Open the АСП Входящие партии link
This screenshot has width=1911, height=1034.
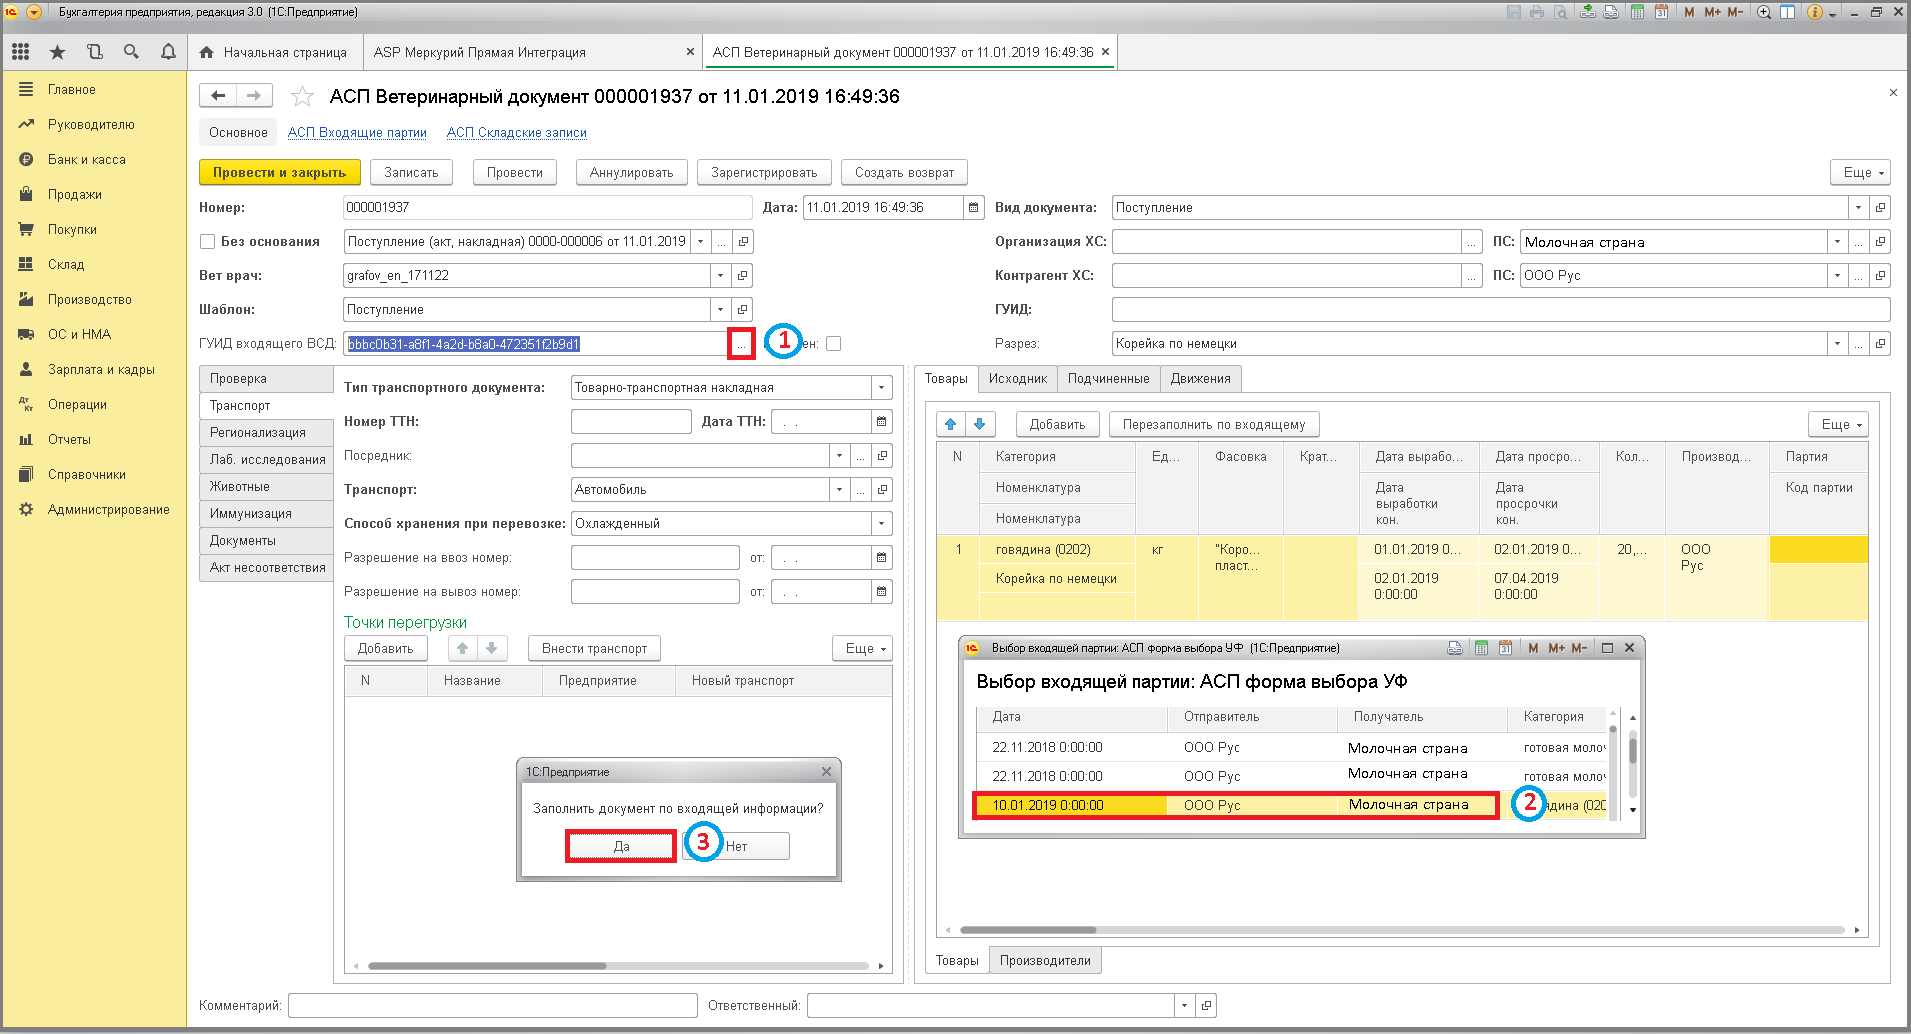tap(357, 132)
